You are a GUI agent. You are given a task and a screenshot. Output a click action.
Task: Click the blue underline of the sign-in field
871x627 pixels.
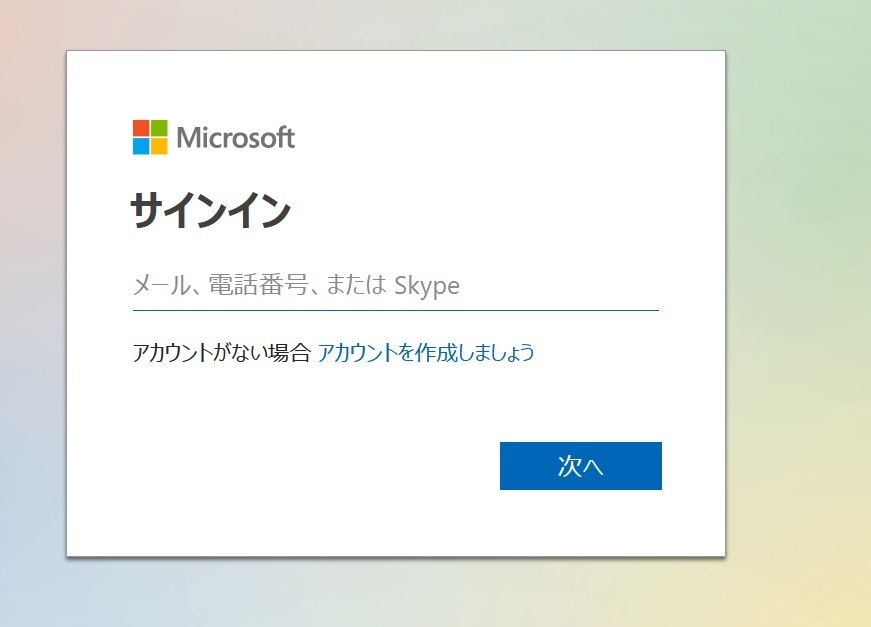click(395, 310)
